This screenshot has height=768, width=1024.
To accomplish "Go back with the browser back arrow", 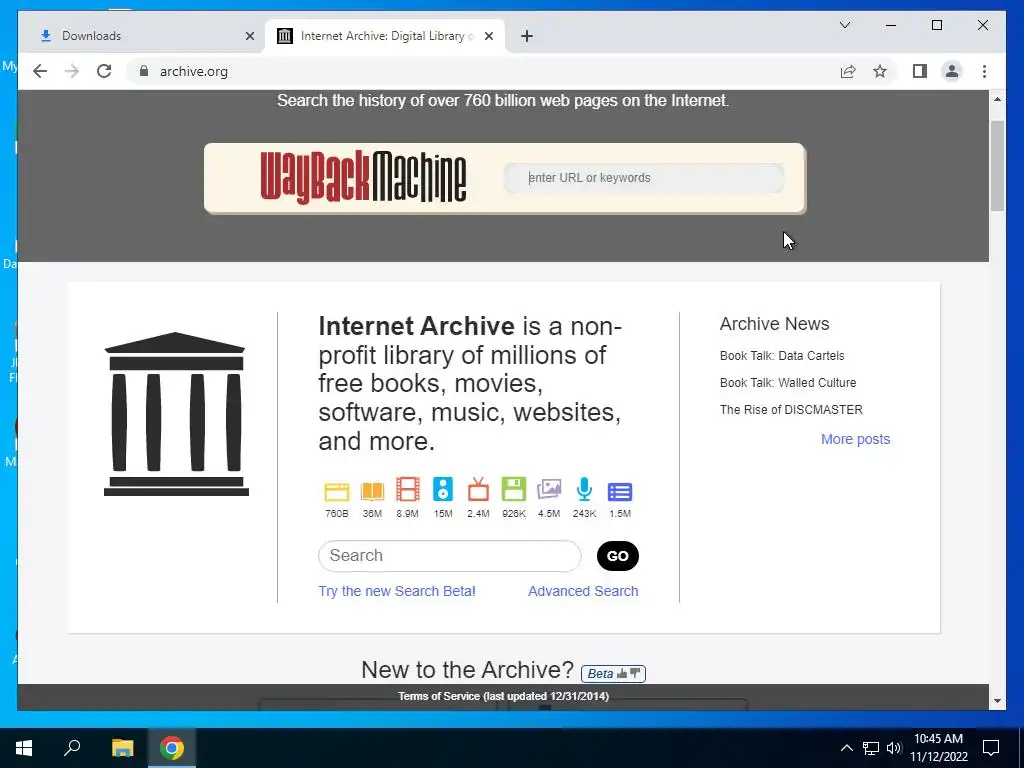I will click(40, 71).
